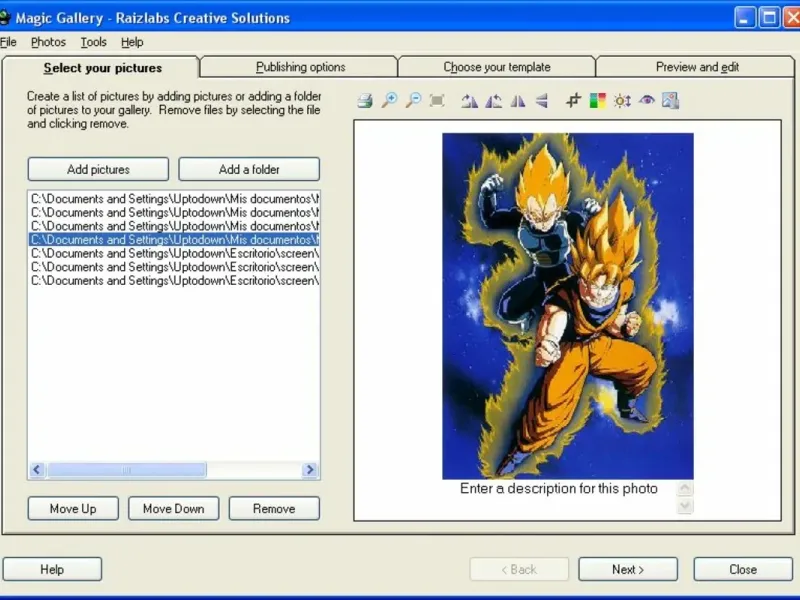Click the Zoom In magnifier icon
This screenshot has height=600, width=800.
tap(389, 101)
